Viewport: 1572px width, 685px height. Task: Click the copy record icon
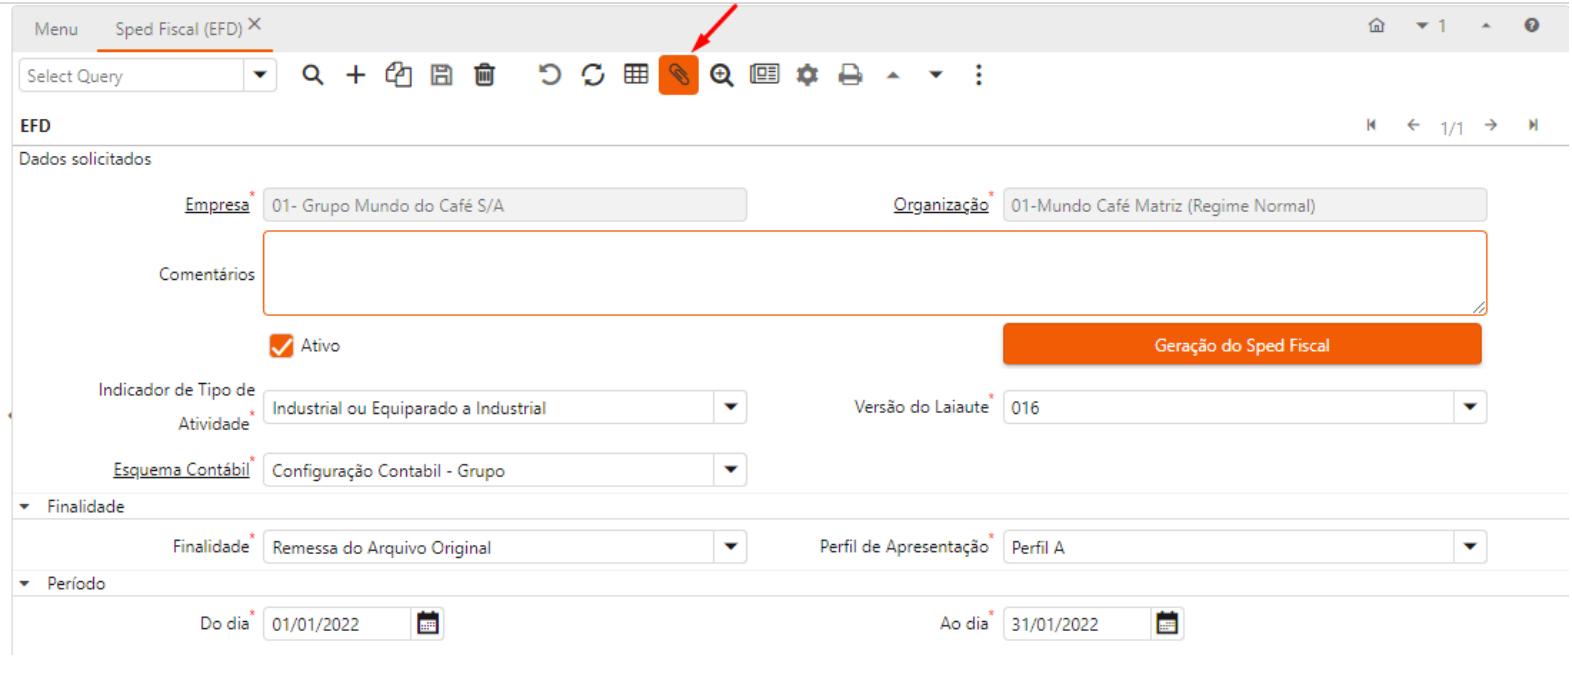[x=399, y=75]
